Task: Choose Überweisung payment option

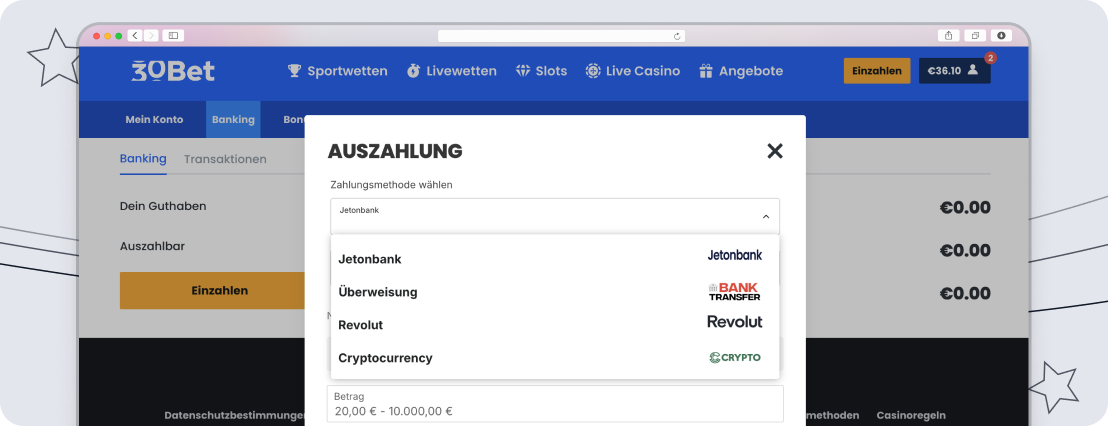Action: pyautogui.click(x=555, y=292)
